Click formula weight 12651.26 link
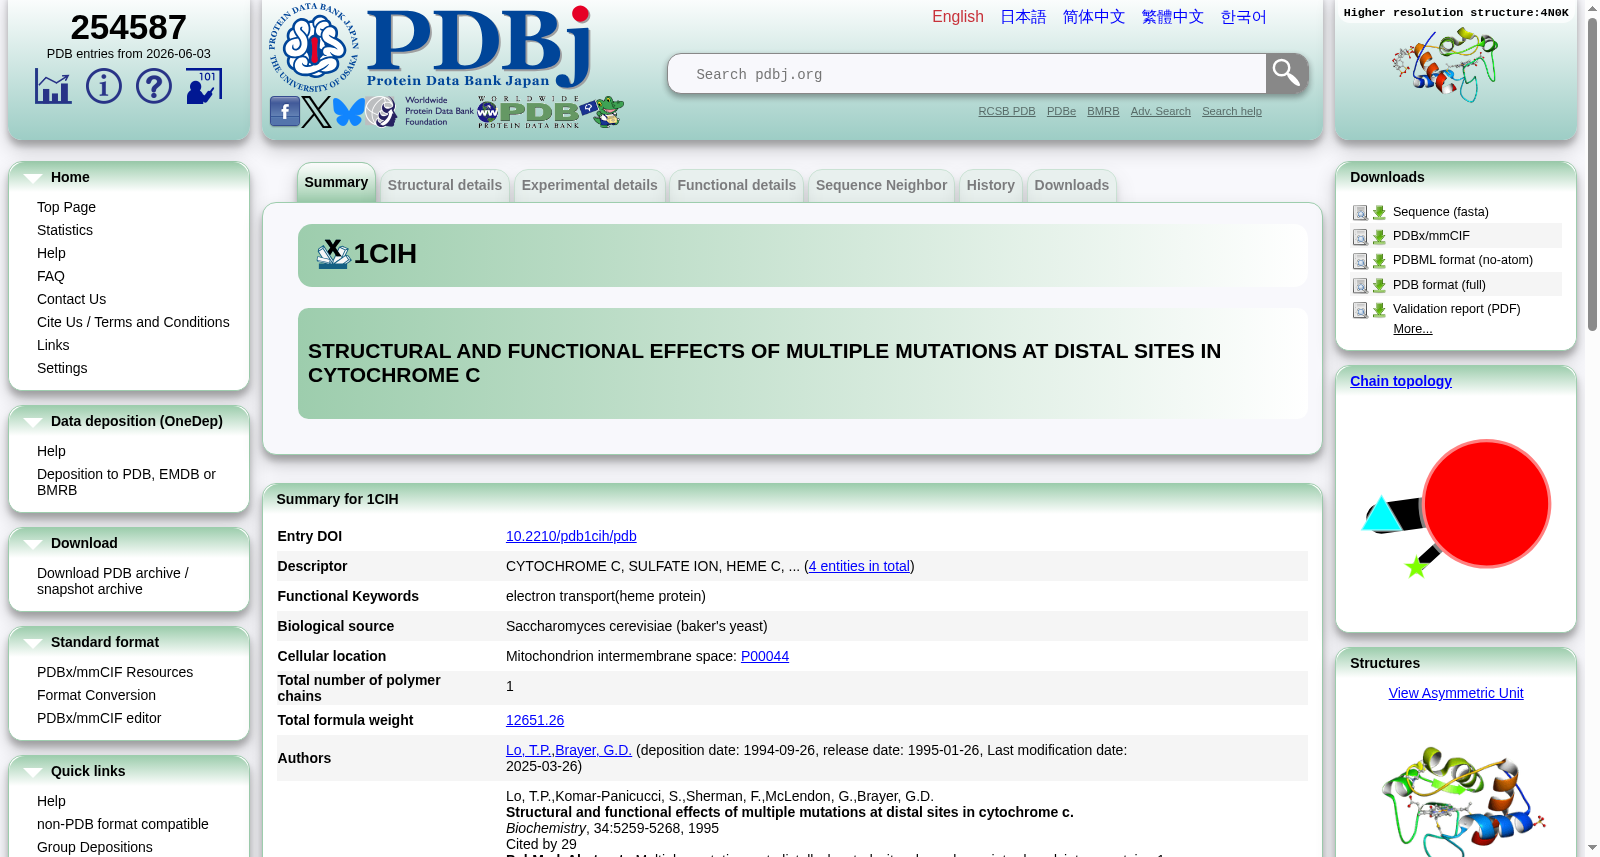This screenshot has height=857, width=1600. point(535,720)
